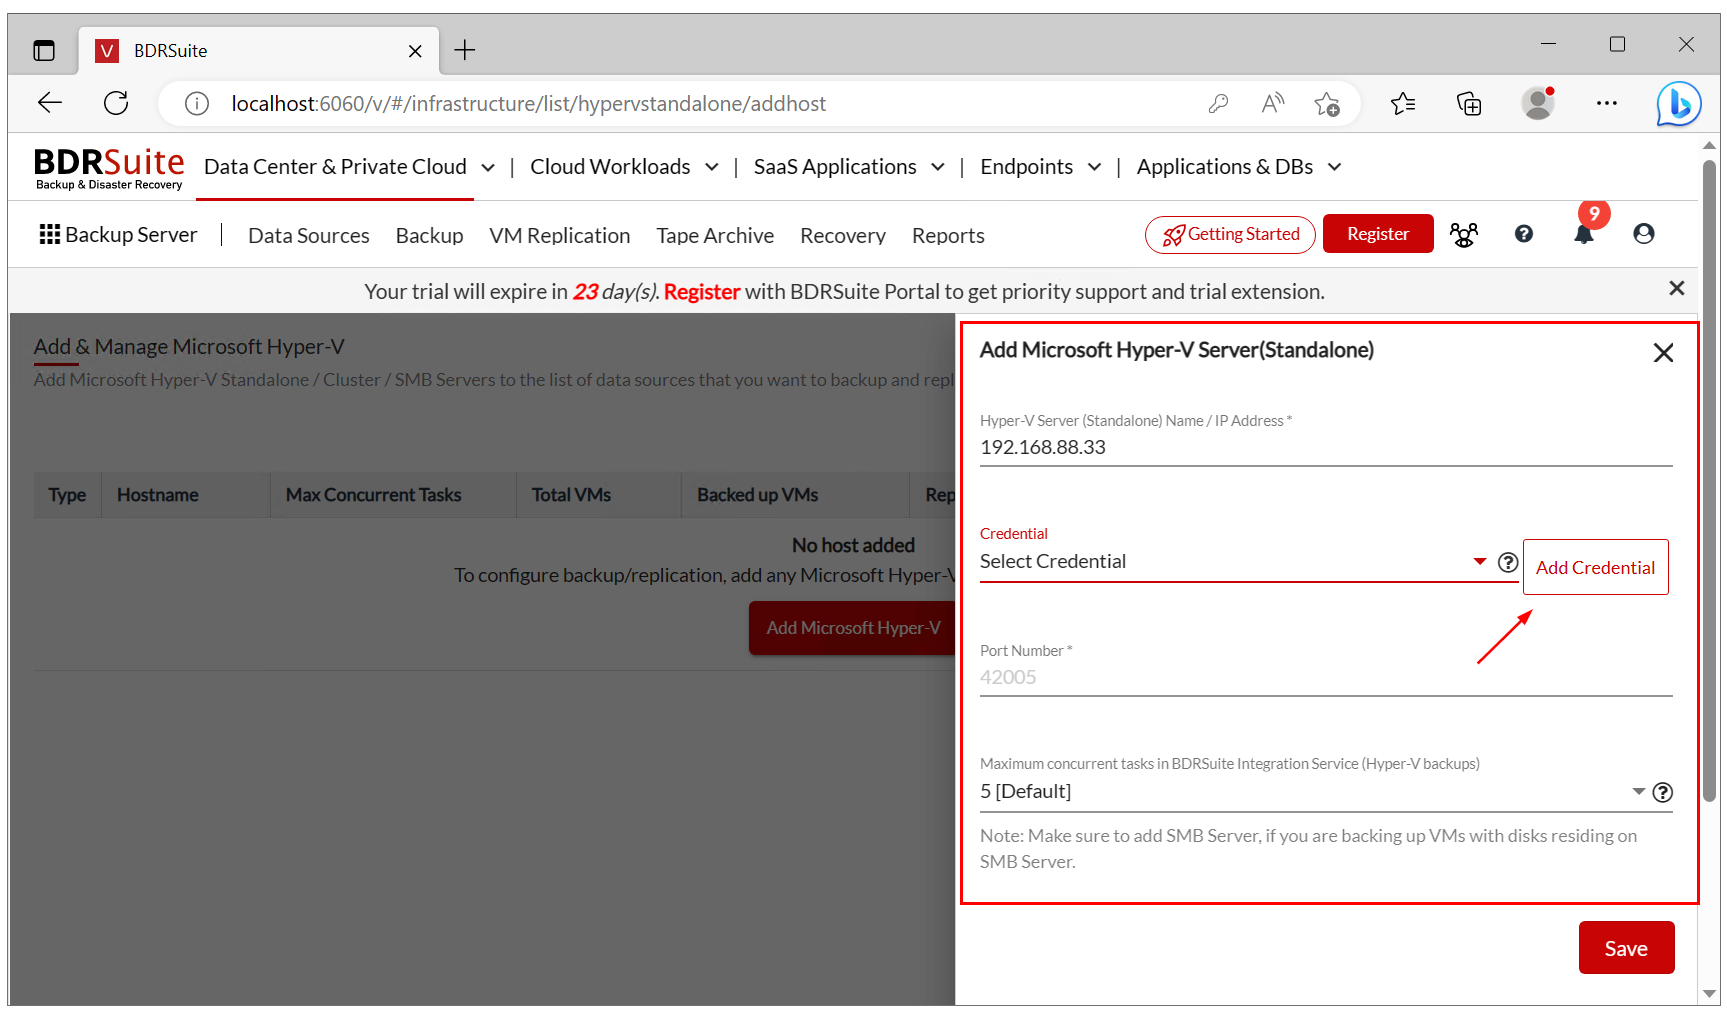The image size is (1727, 1014).
Task: Click Register link in trial banner
Action: [702, 291]
